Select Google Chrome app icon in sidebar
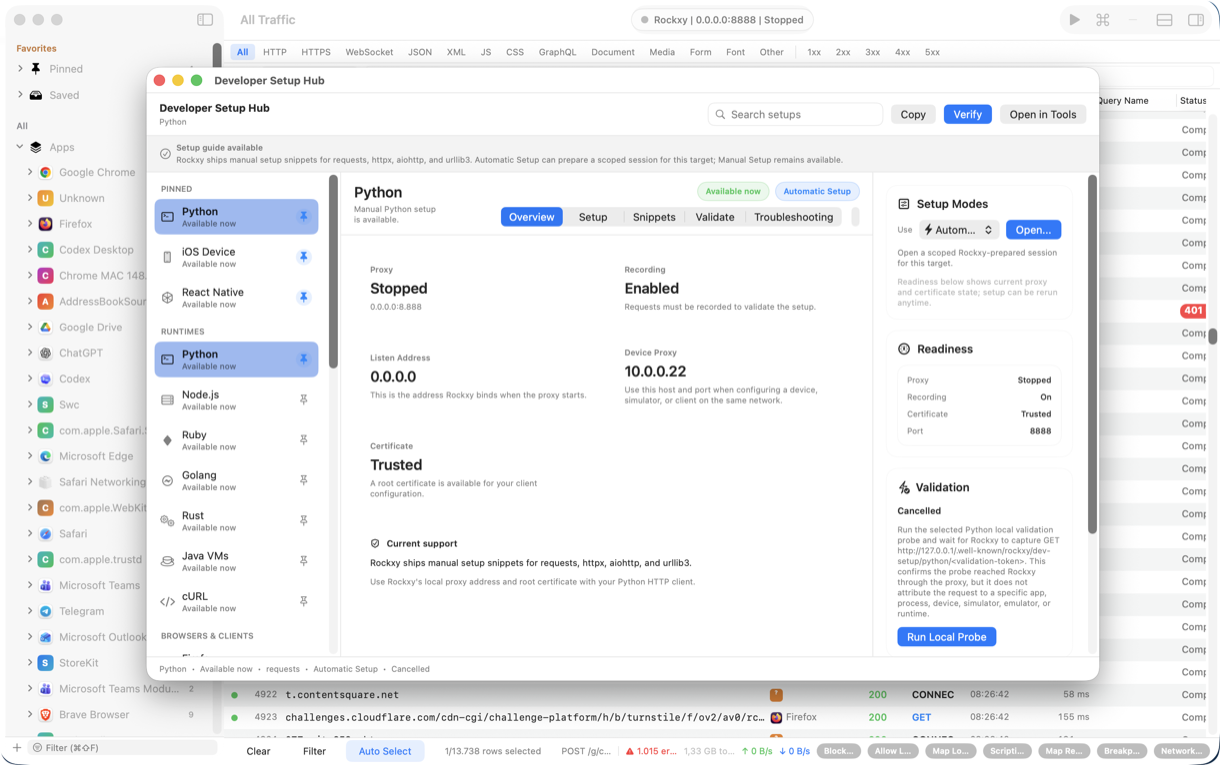The width and height of the screenshot is (1220, 765). click(x=45, y=172)
